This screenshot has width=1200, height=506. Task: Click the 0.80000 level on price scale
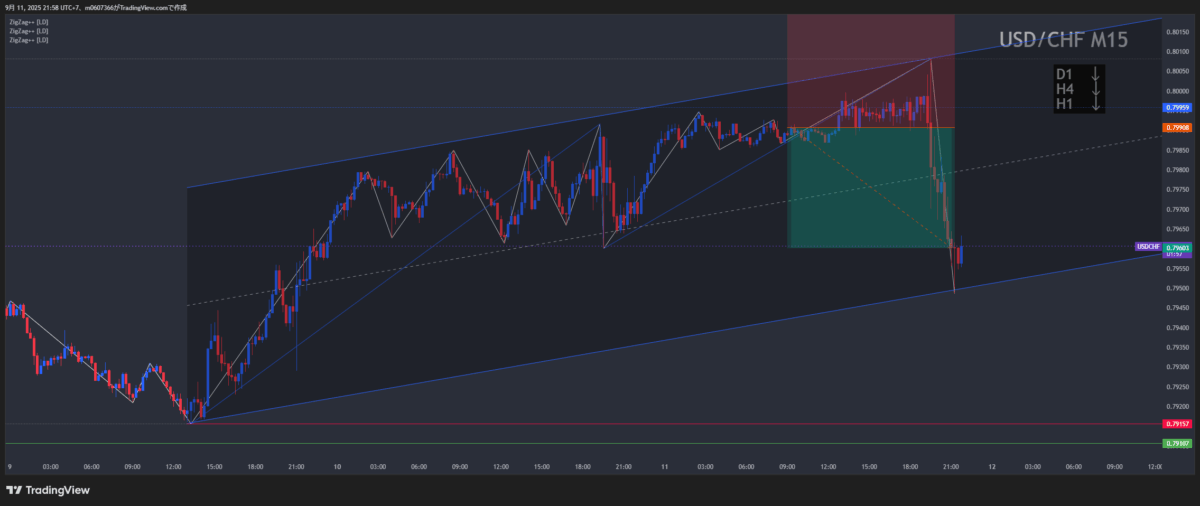(1176, 91)
